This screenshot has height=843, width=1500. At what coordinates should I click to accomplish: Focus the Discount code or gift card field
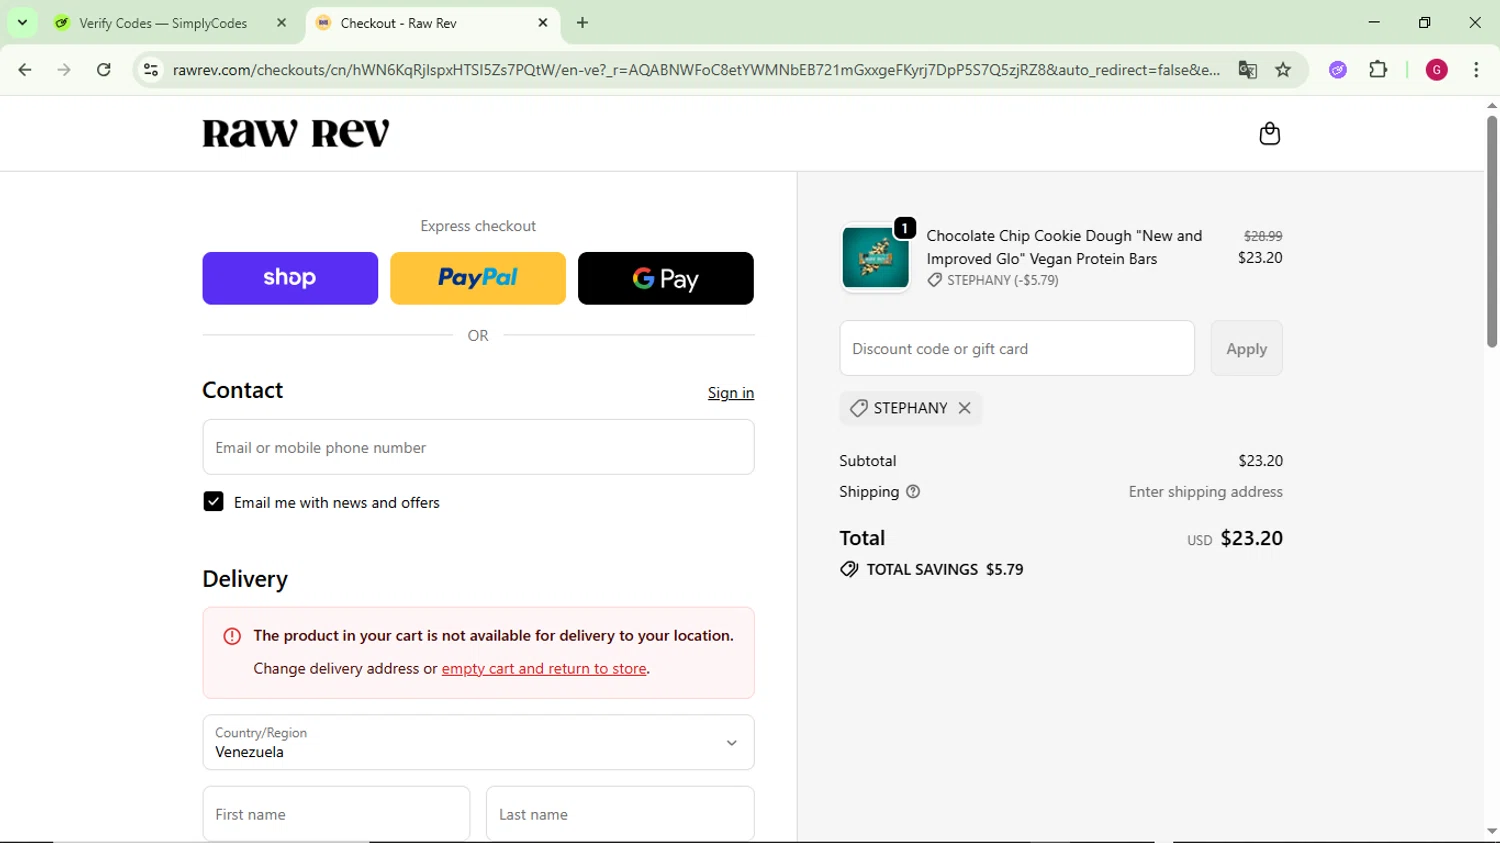[x=1017, y=348]
